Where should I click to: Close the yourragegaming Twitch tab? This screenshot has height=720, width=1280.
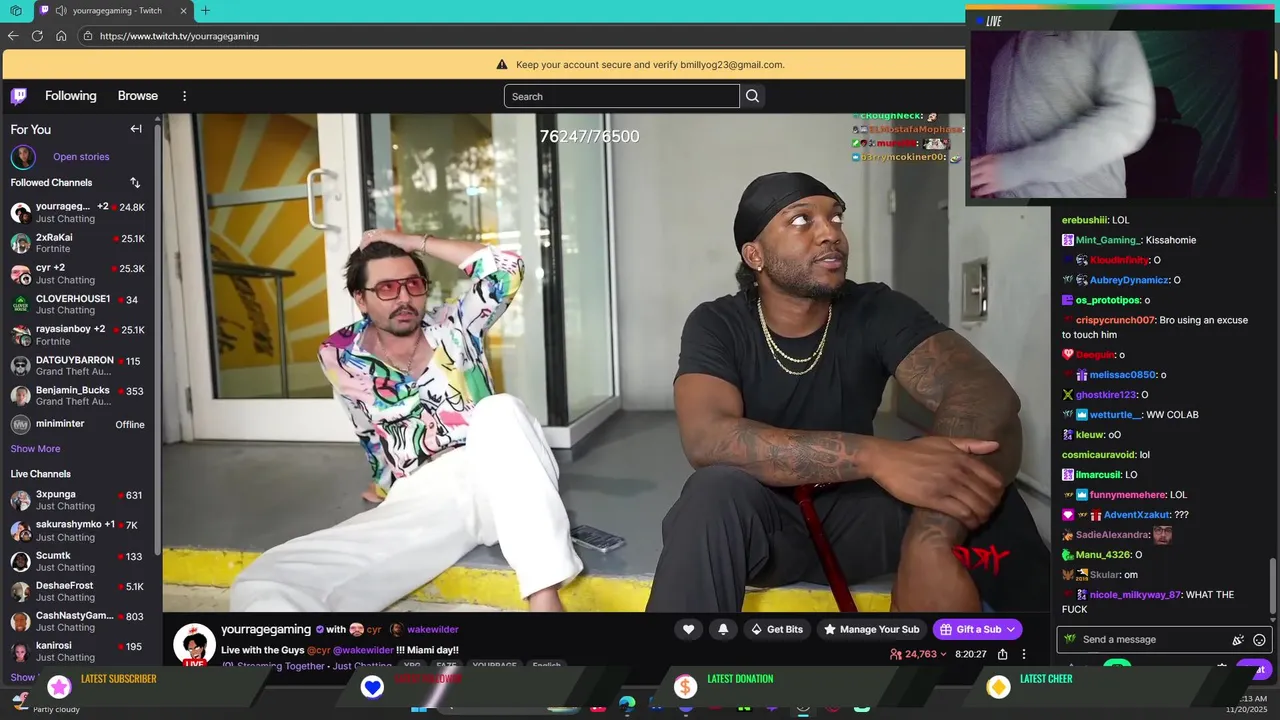tap(184, 11)
